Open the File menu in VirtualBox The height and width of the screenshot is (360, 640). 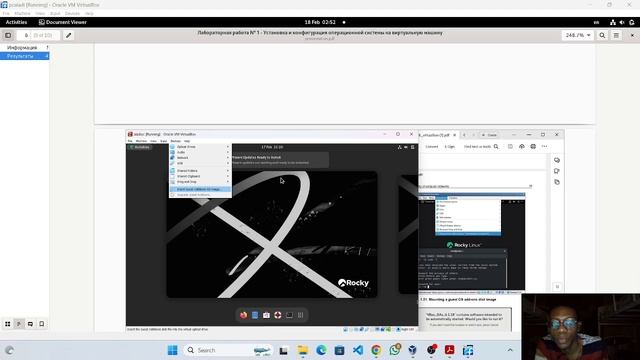point(6,13)
